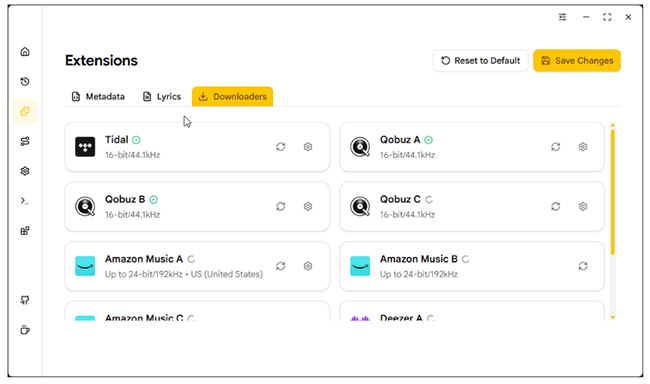Open Amazon Music A settings gear
The height and width of the screenshot is (384, 650).
click(308, 266)
